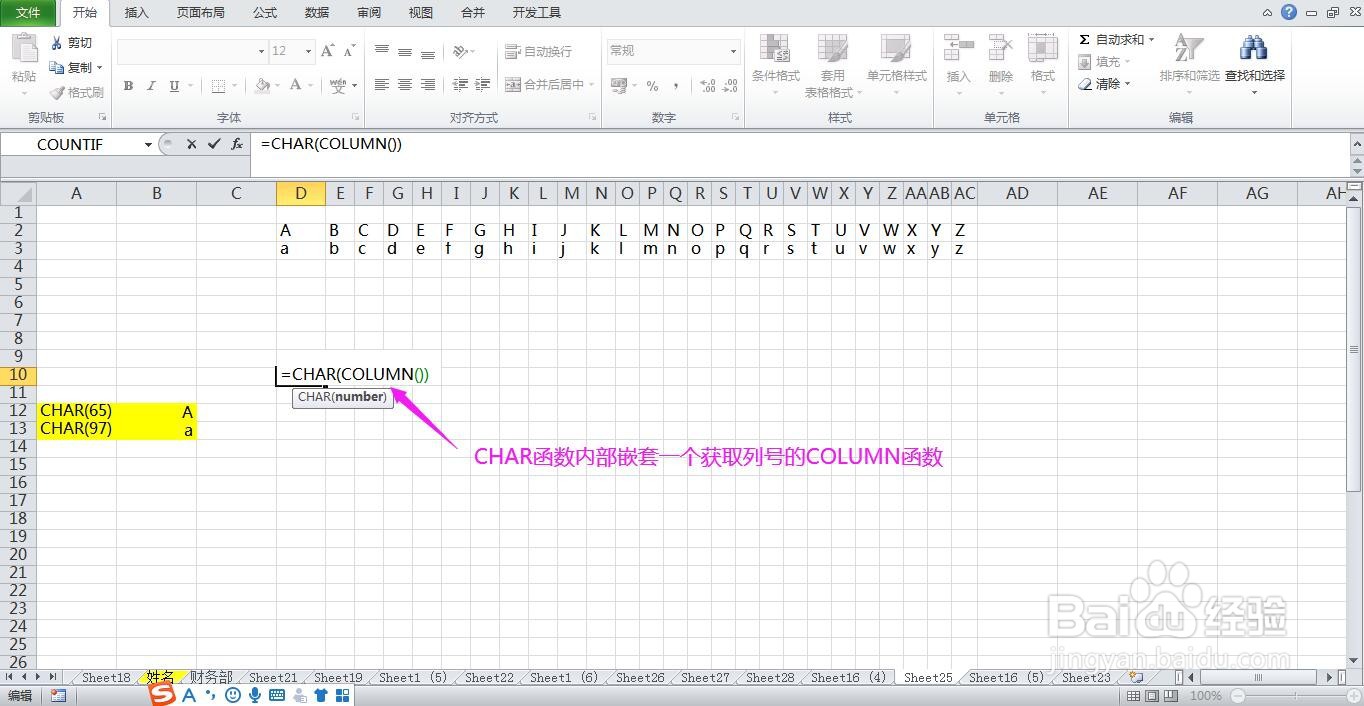The width and height of the screenshot is (1364, 706).
Task: Center text horizontally in the cell
Action: (x=405, y=85)
